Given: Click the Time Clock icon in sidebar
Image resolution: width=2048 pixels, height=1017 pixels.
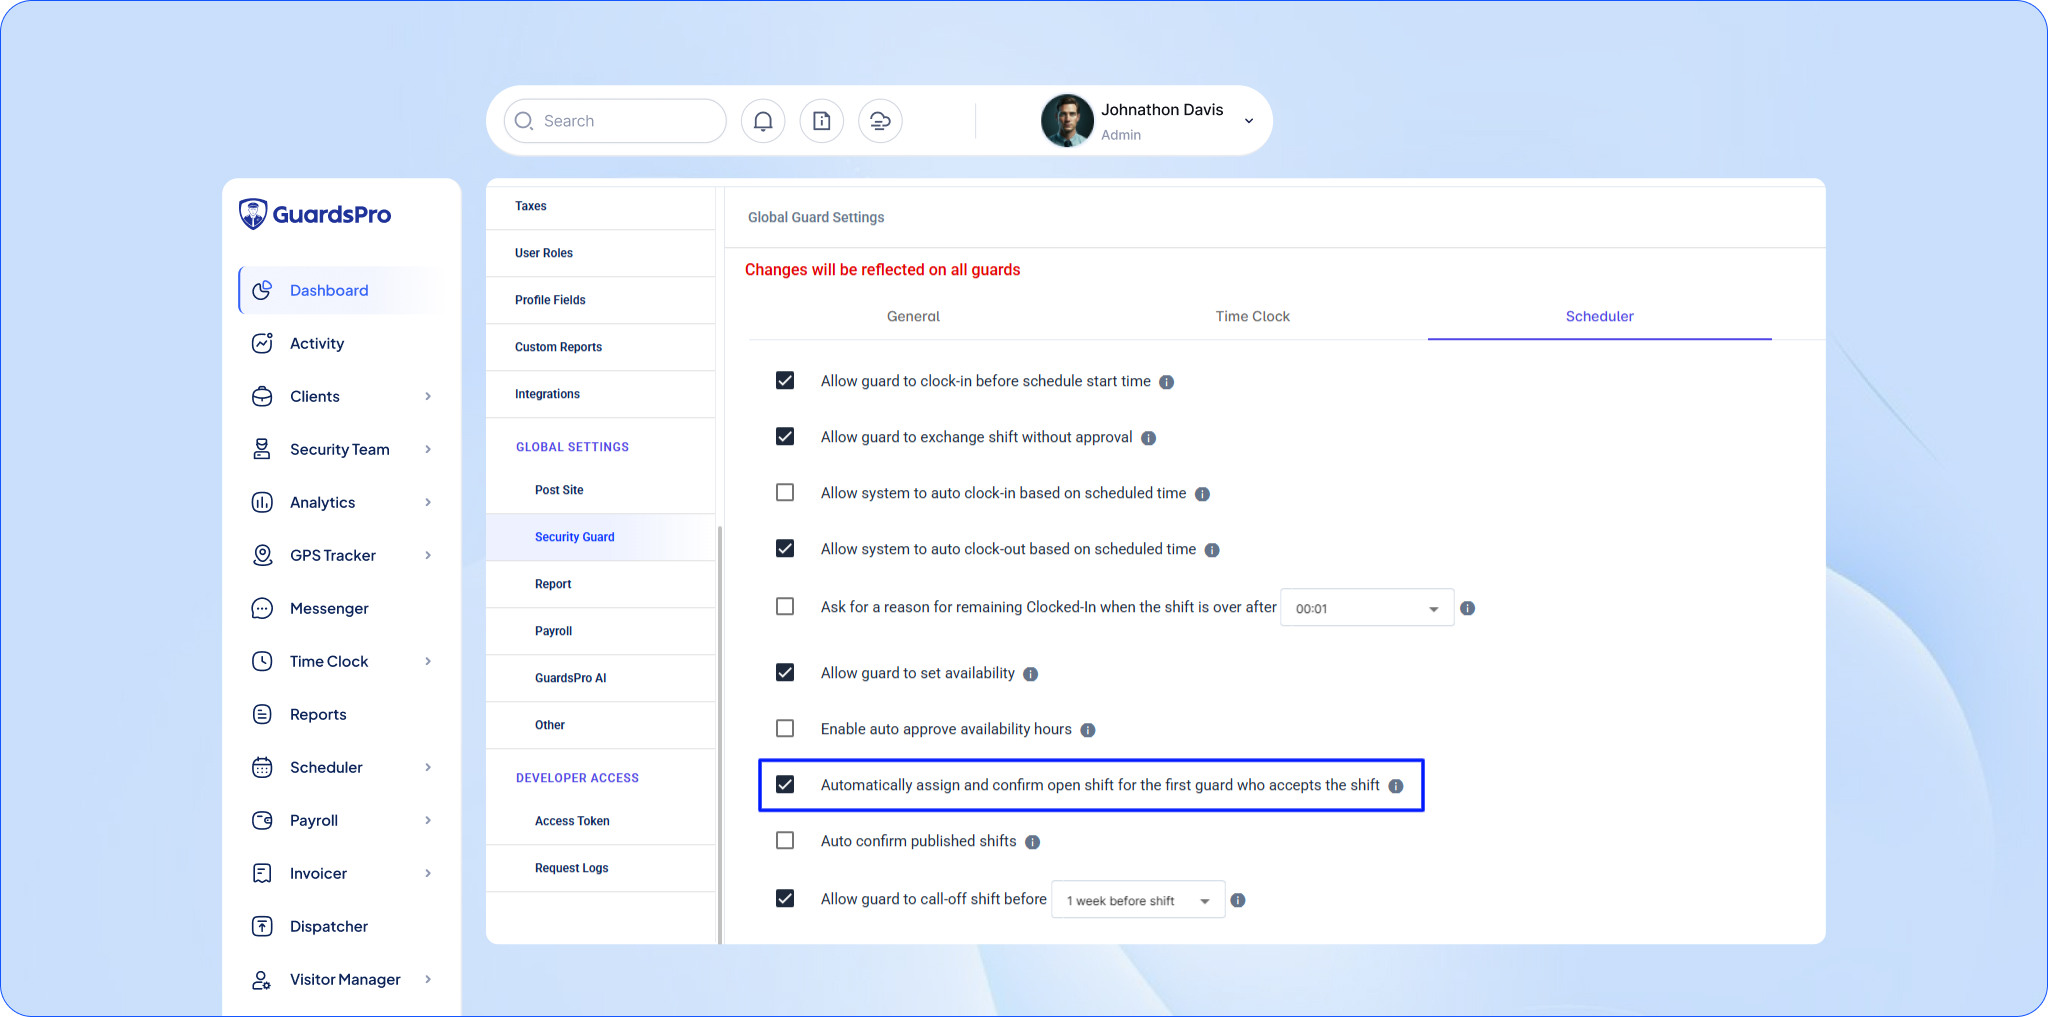Looking at the screenshot, I should click(x=262, y=661).
